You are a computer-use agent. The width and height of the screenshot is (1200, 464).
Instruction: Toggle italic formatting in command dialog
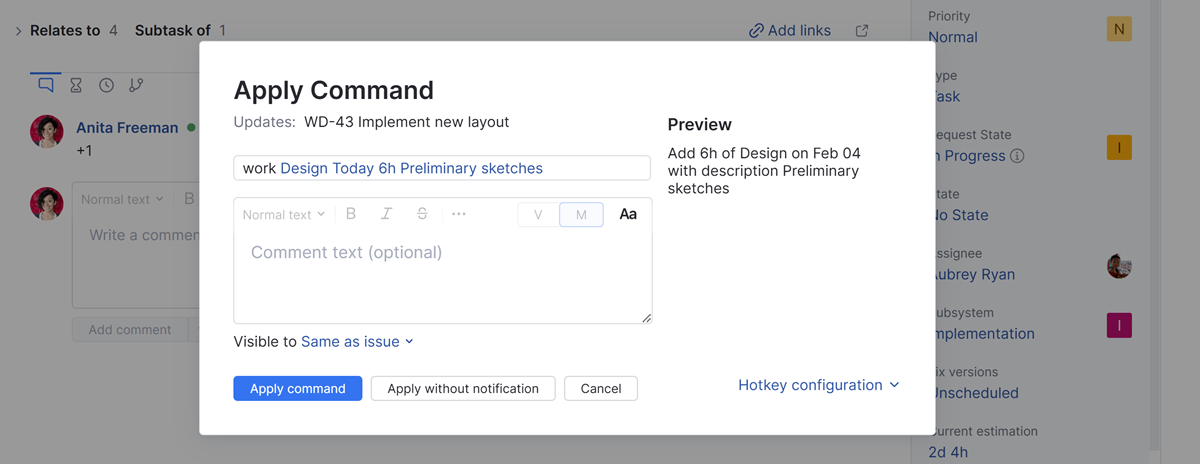(x=386, y=214)
